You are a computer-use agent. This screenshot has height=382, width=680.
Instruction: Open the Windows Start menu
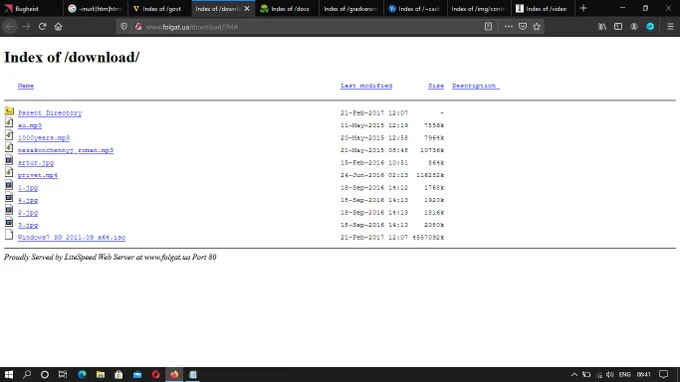tap(9, 374)
